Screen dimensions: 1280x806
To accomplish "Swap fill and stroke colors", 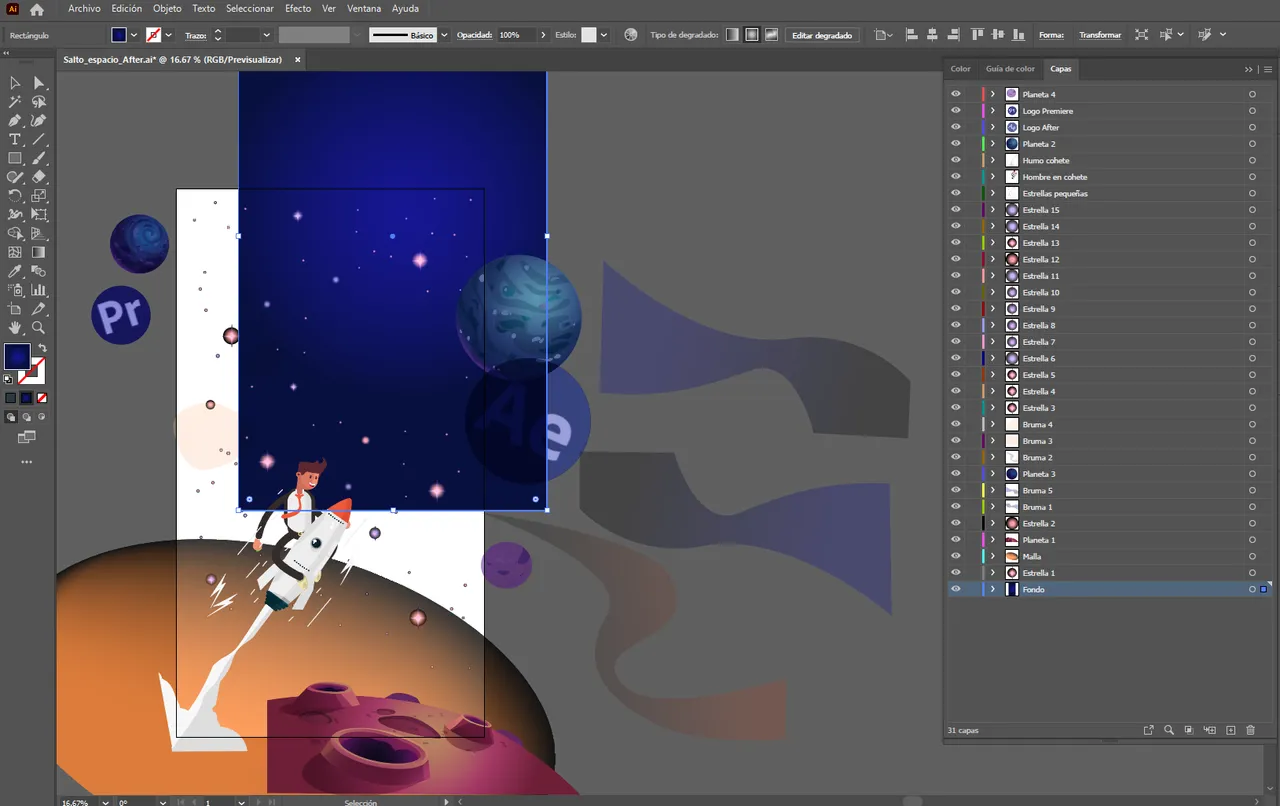I will click(42, 348).
